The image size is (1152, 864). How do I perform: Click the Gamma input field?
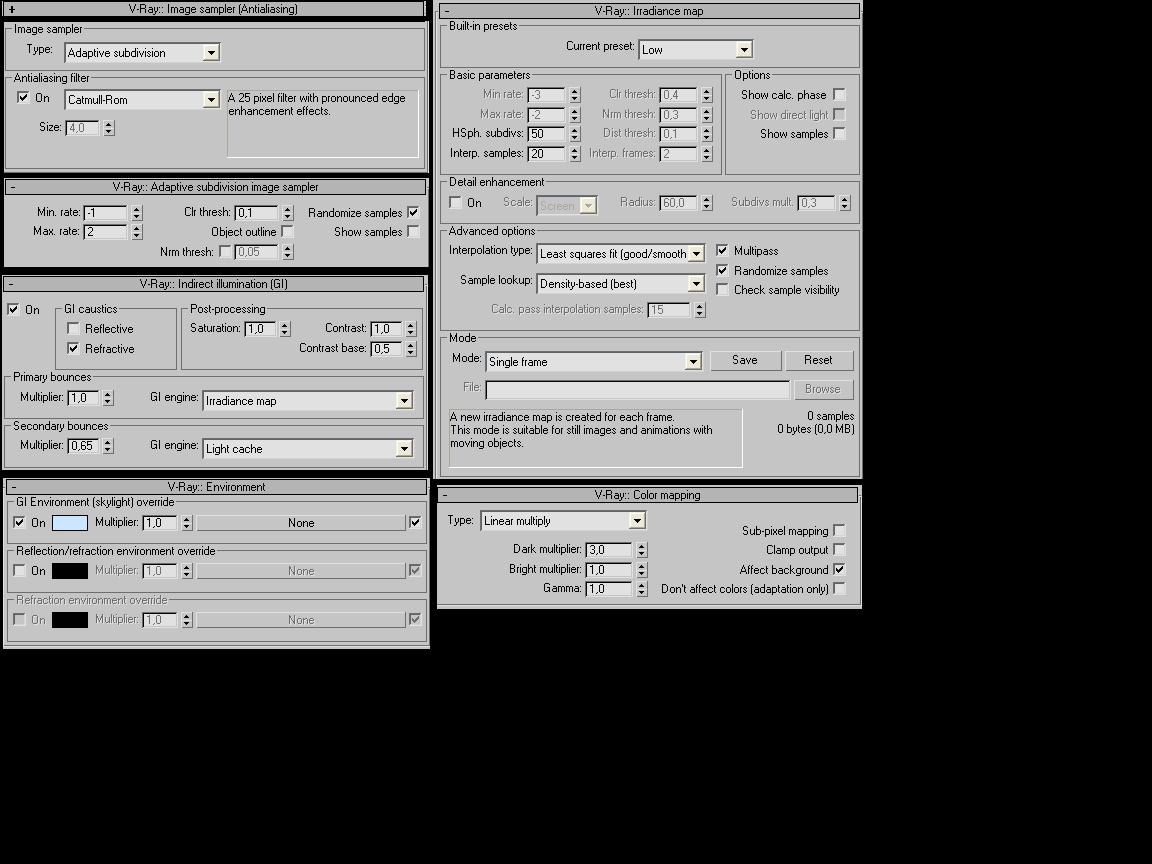(609, 588)
